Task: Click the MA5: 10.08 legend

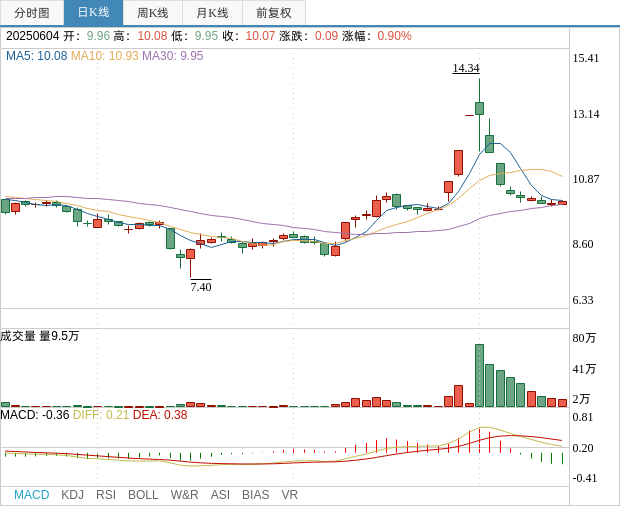Action: [36, 56]
